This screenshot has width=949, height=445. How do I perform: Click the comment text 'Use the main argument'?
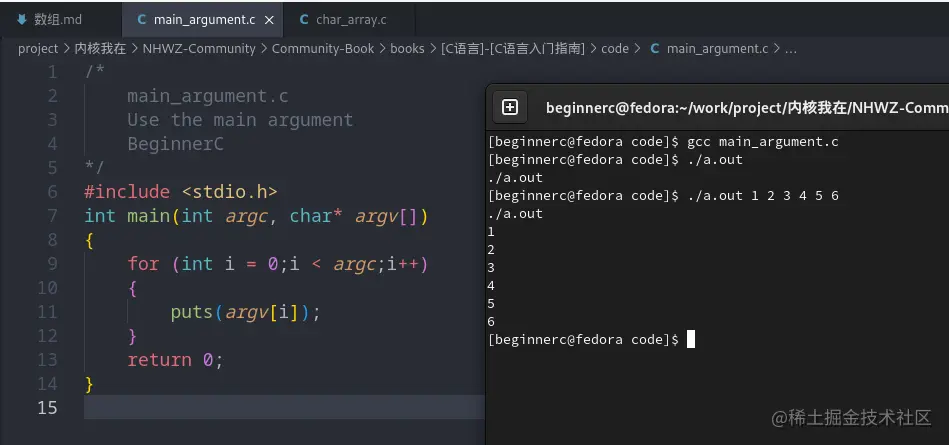(x=240, y=120)
